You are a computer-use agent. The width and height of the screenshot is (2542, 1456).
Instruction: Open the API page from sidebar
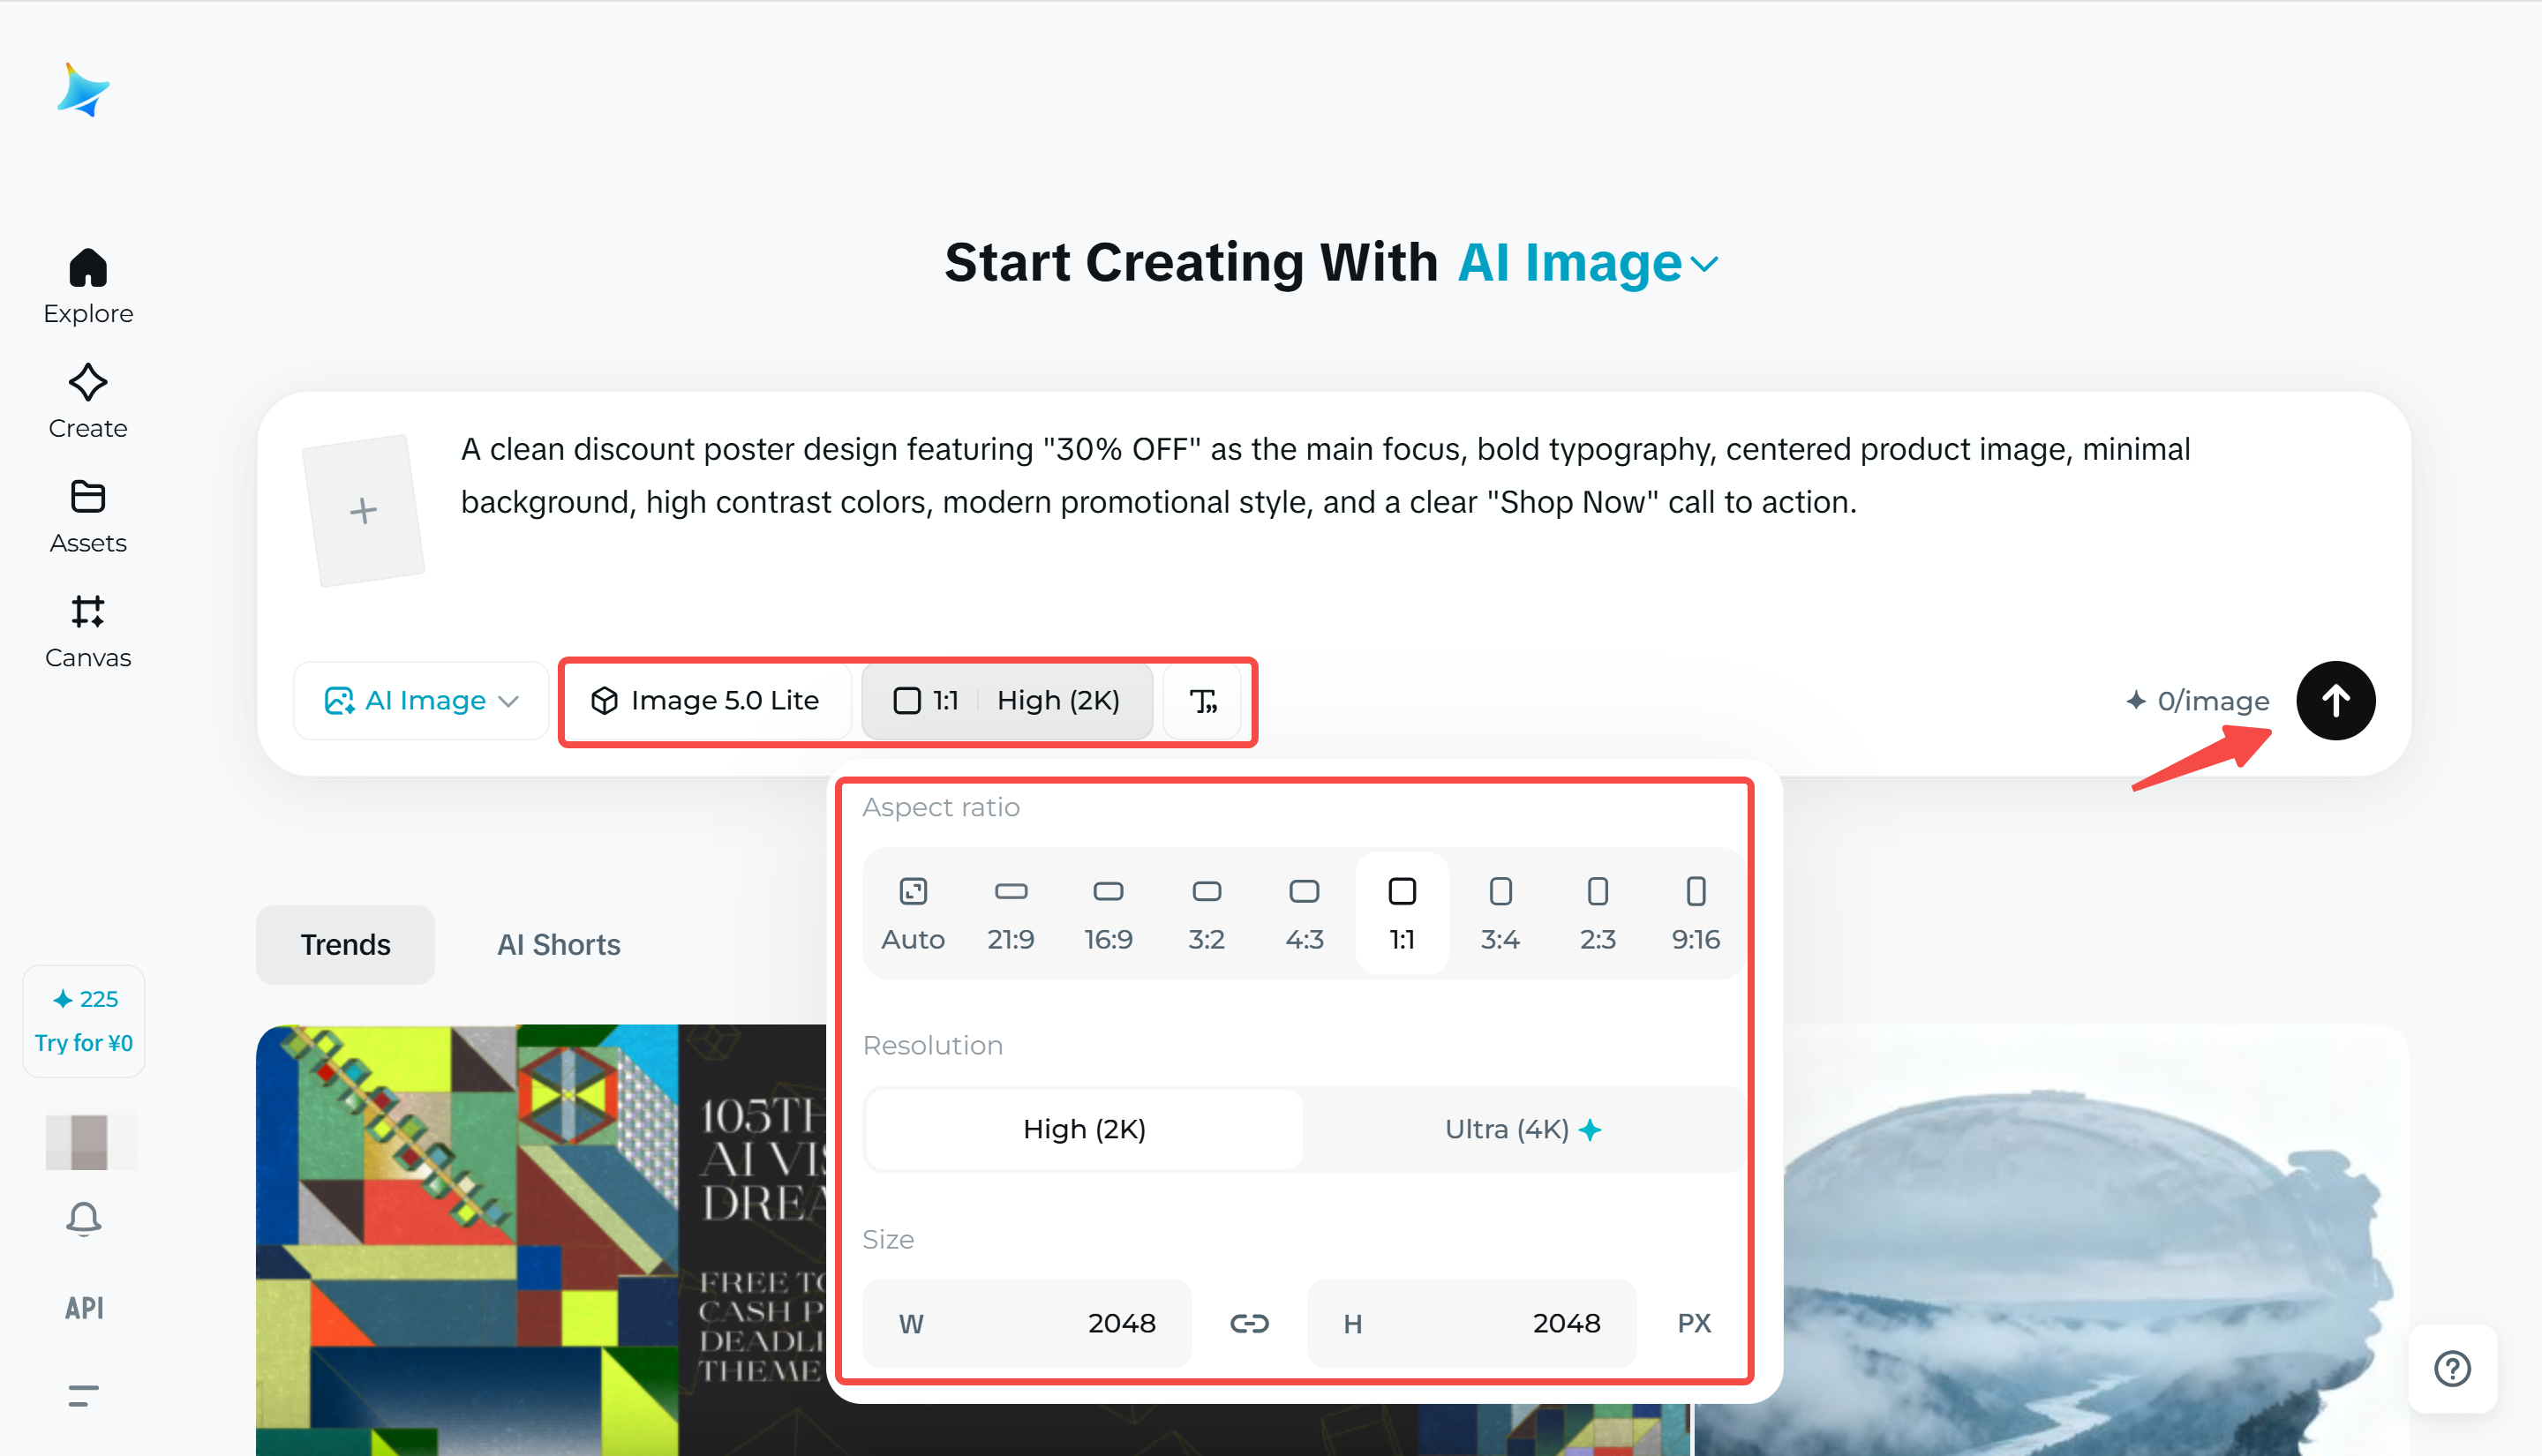pyautogui.click(x=84, y=1307)
